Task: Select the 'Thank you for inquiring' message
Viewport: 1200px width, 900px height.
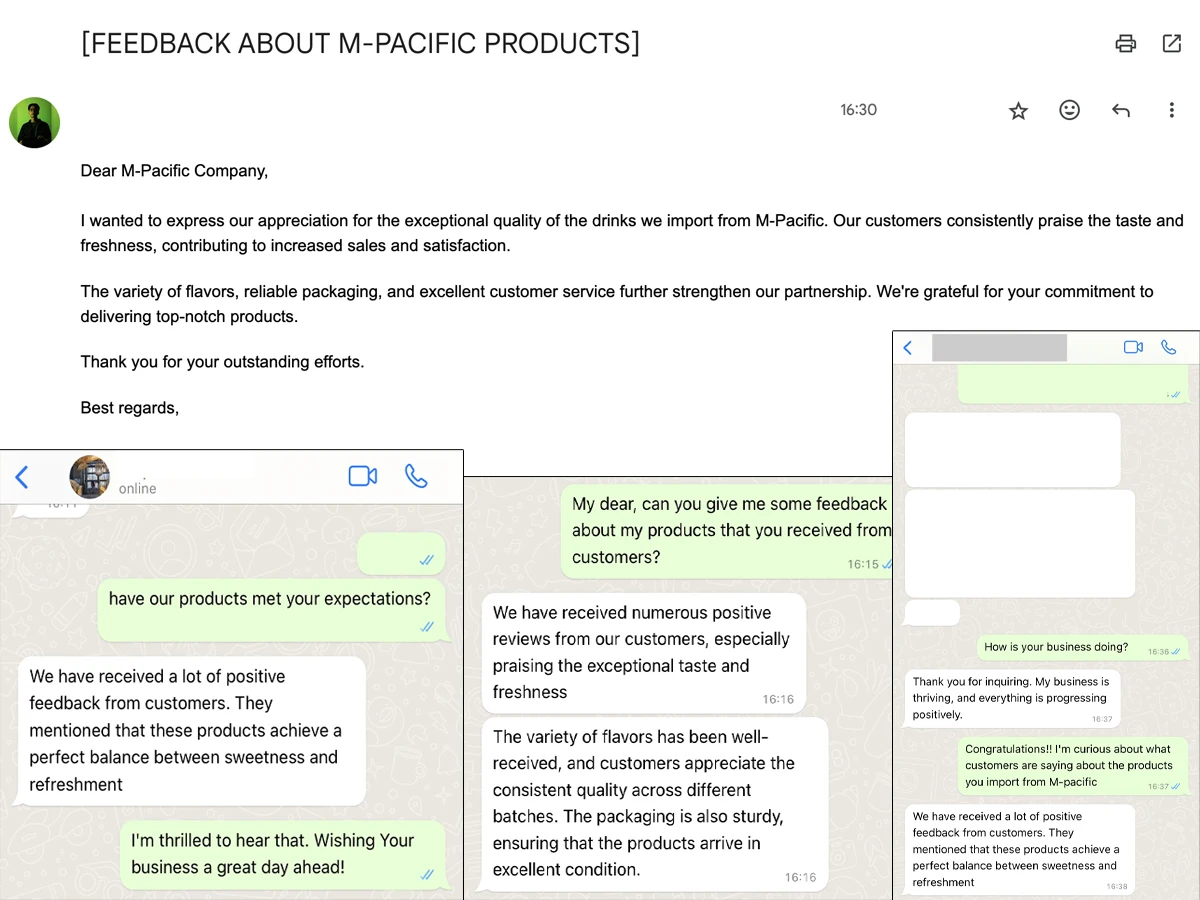Action: [1012, 698]
